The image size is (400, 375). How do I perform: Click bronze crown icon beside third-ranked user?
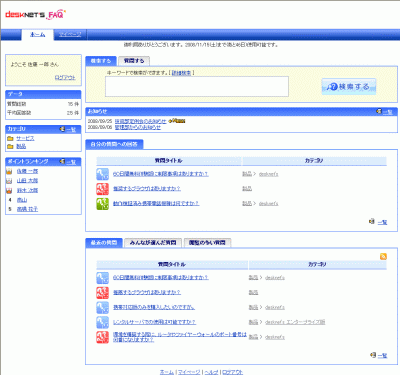pos(9,190)
